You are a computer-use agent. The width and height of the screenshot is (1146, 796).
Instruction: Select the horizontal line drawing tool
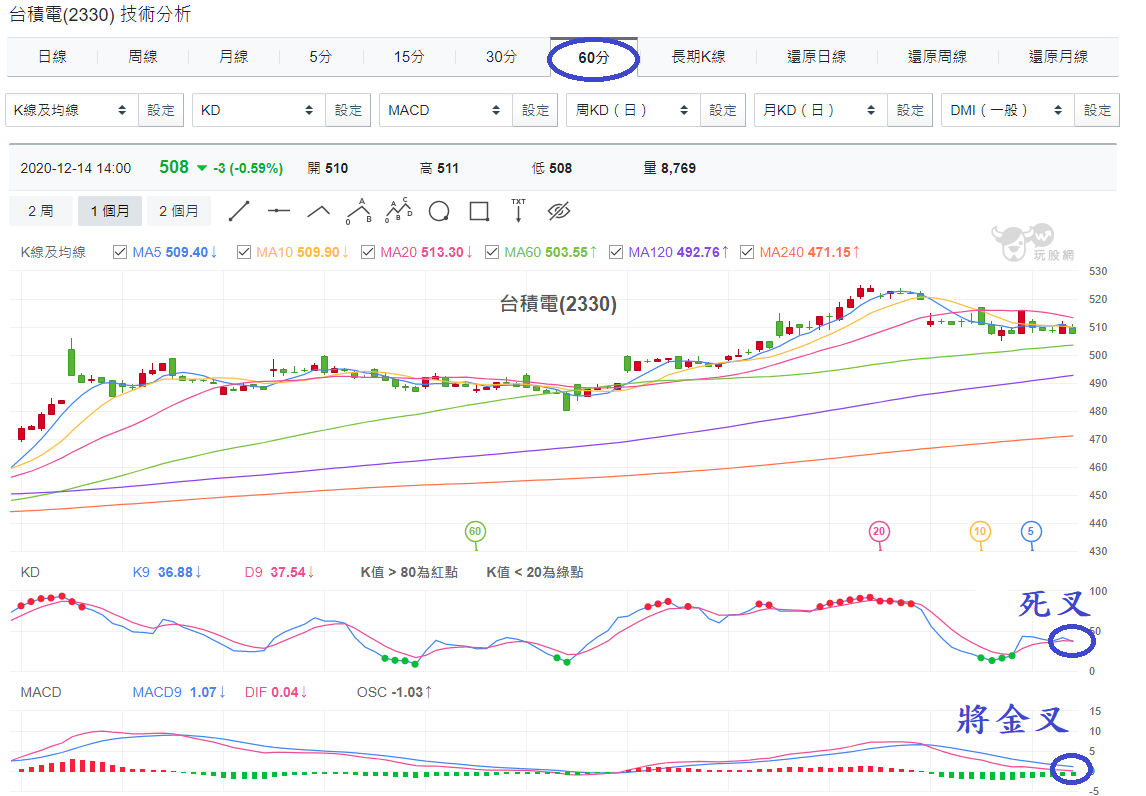click(x=278, y=211)
